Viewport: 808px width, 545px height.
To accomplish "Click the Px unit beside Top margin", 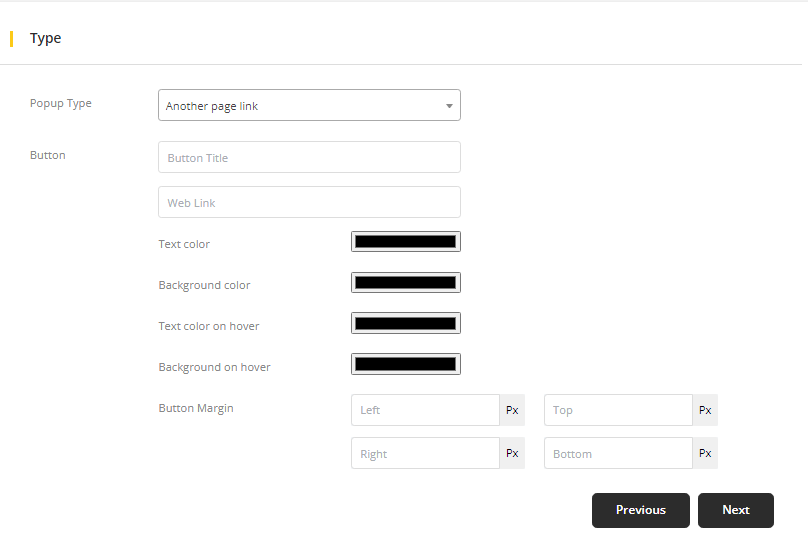I will (x=705, y=410).
